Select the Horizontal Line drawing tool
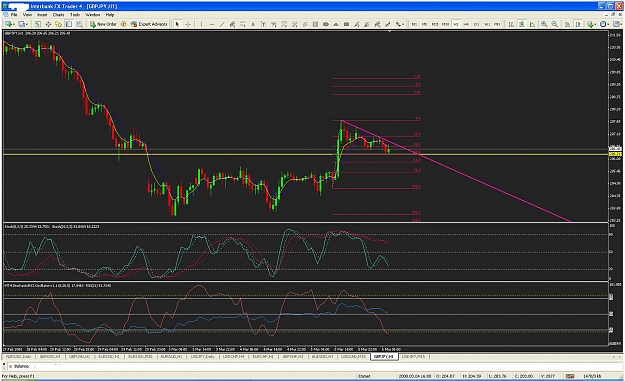 coord(212,24)
